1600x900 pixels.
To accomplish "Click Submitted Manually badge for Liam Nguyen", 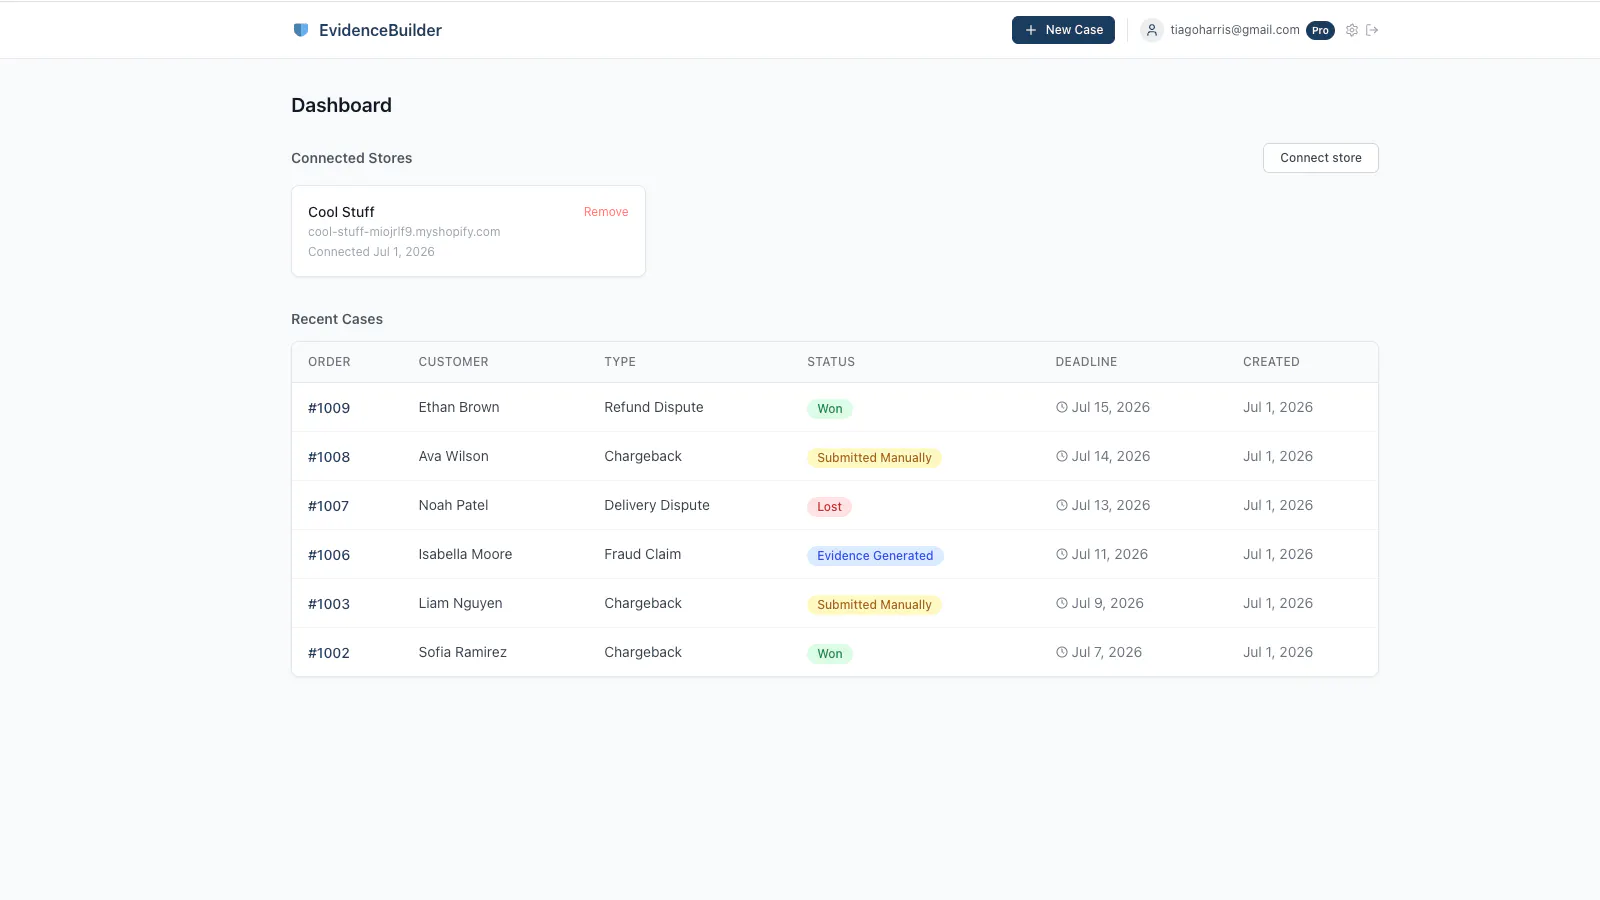I will (x=874, y=604).
